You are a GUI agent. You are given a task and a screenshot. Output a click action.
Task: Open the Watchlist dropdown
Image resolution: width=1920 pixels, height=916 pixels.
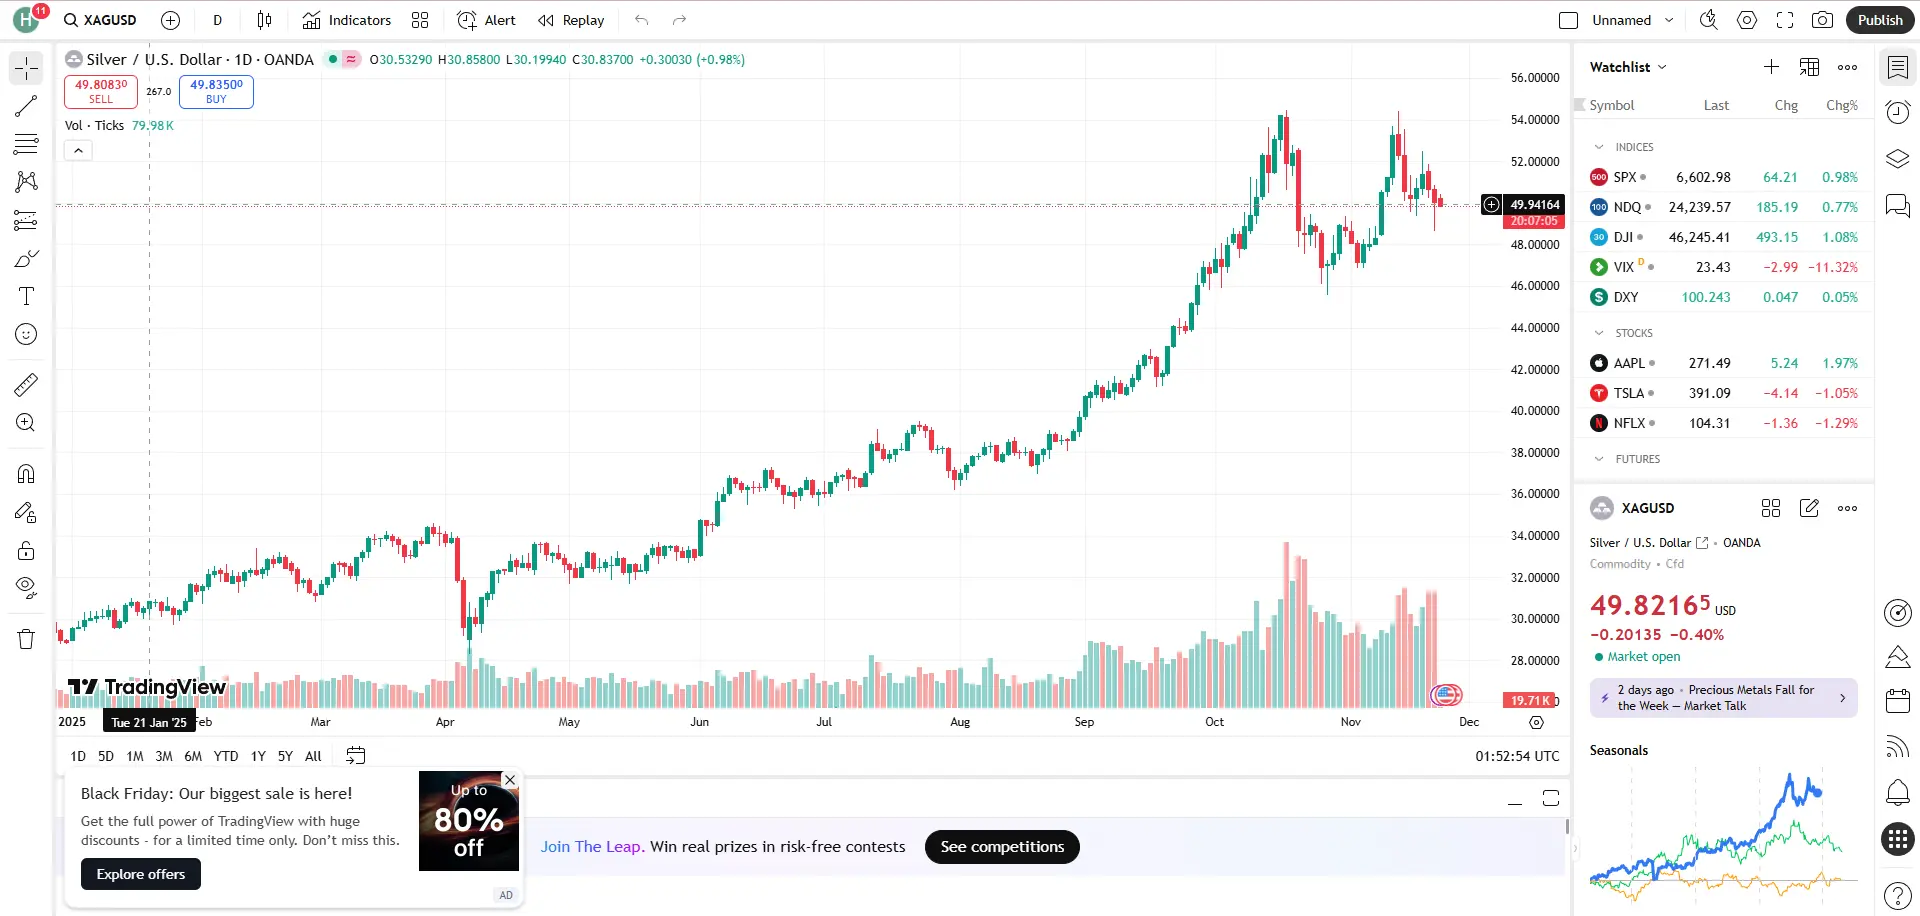[1626, 67]
